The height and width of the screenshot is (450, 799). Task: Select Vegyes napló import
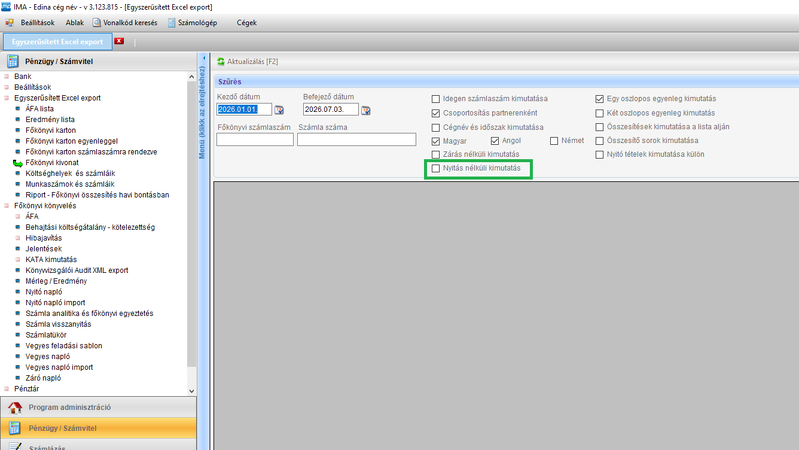[59, 367]
